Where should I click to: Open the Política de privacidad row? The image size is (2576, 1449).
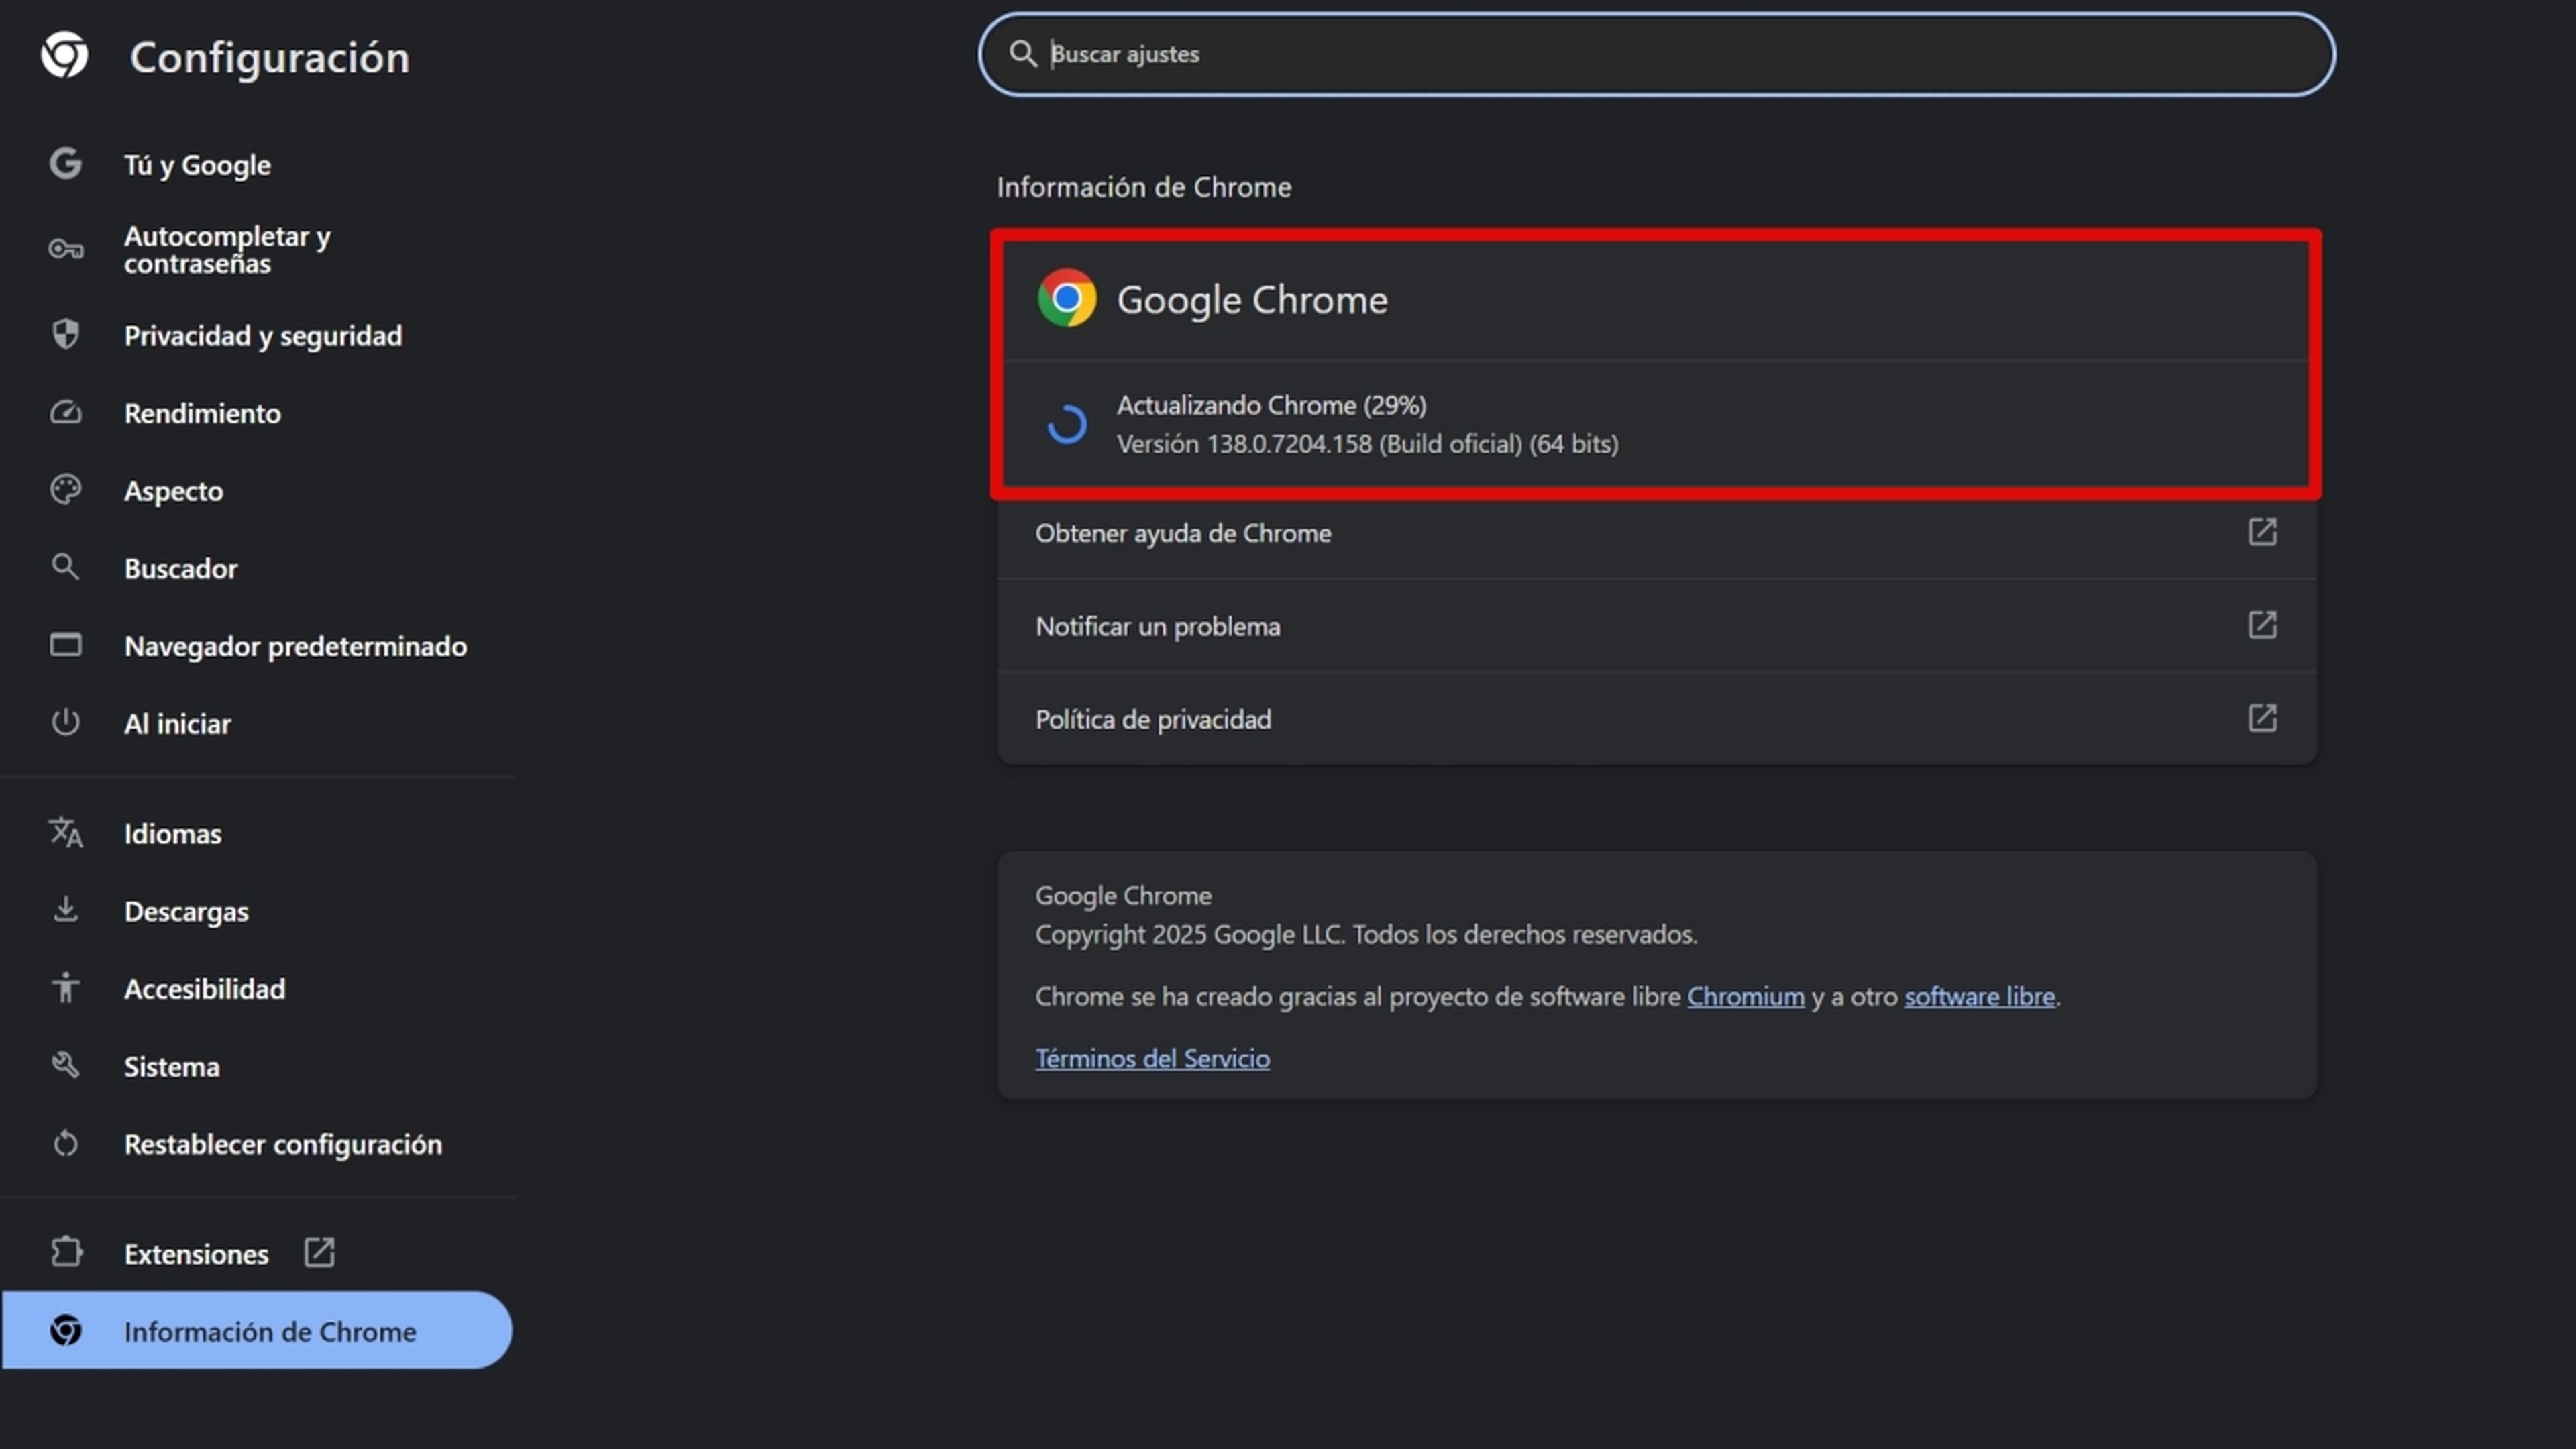(1656, 719)
